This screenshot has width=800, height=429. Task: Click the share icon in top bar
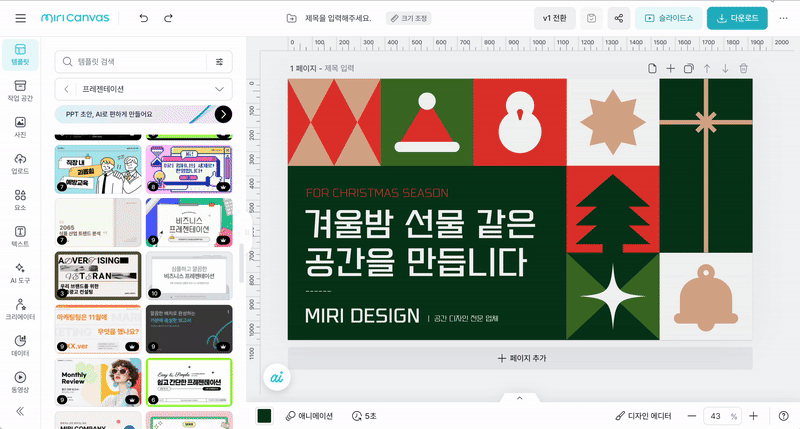click(x=619, y=18)
